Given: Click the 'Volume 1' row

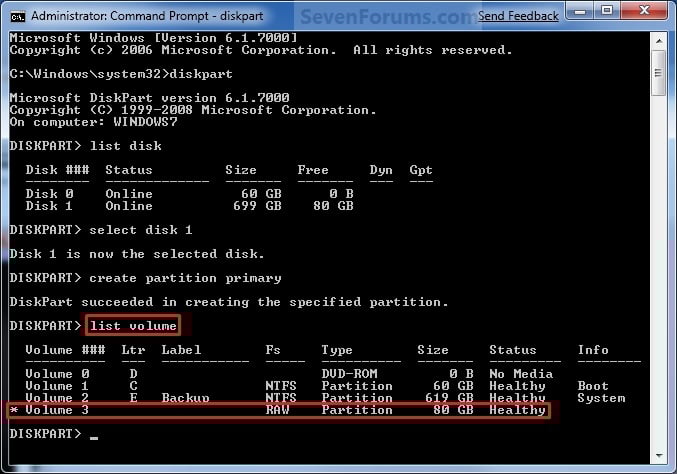Looking at the screenshot, I should (x=317, y=386).
